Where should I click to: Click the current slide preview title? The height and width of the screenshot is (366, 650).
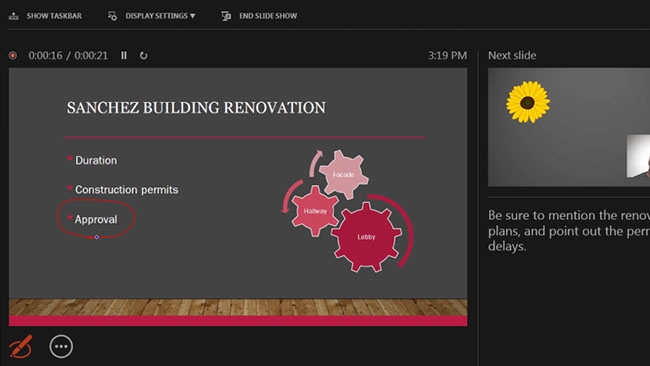pos(196,107)
